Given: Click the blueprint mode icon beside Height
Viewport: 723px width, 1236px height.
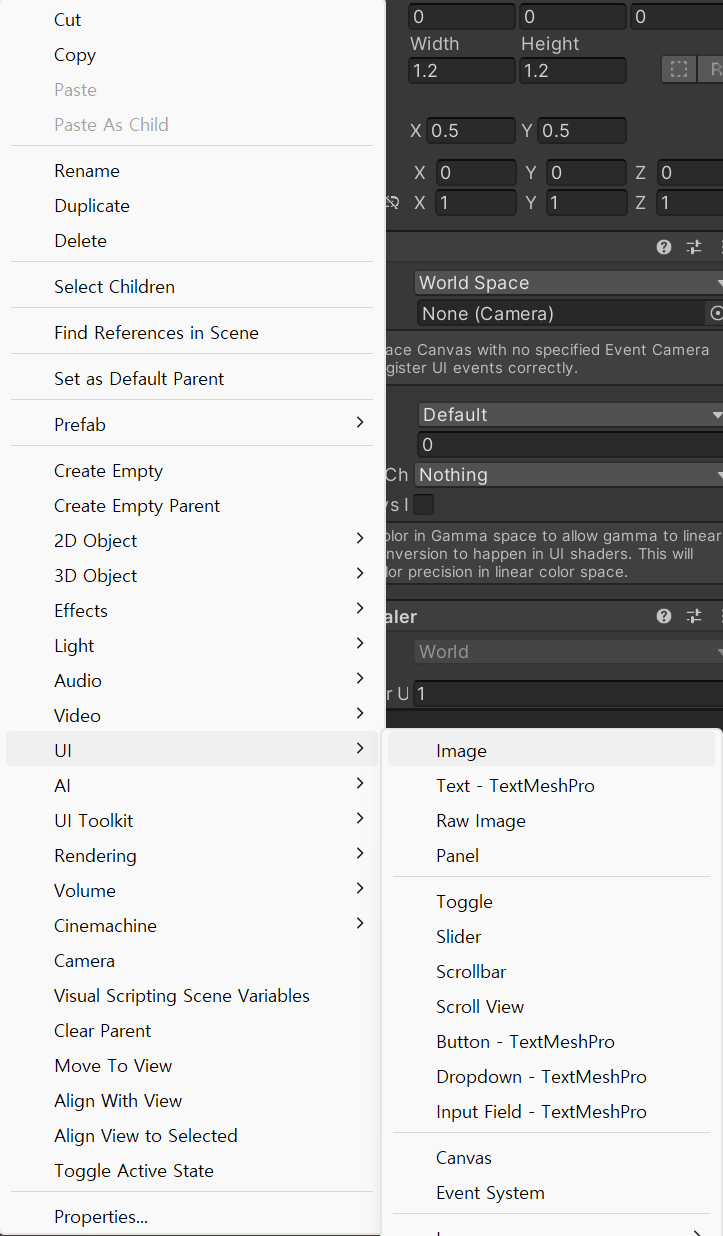Looking at the screenshot, I should 679,70.
